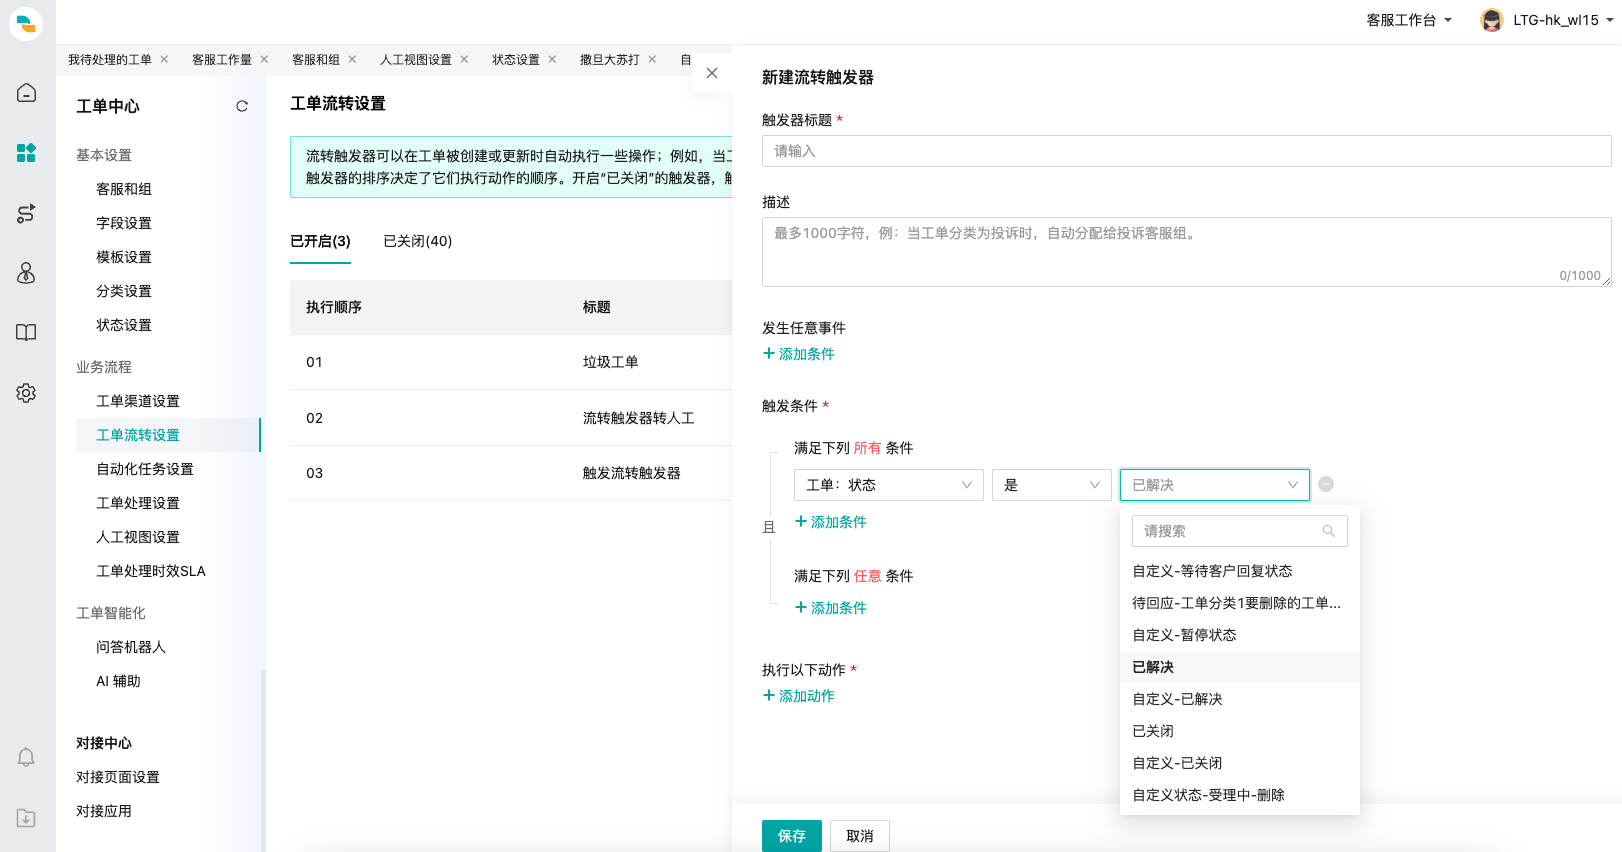Image resolution: width=1622 pixels, height=852 pixels.
Task: Click the app logo at top left
Action: [26, 23]
